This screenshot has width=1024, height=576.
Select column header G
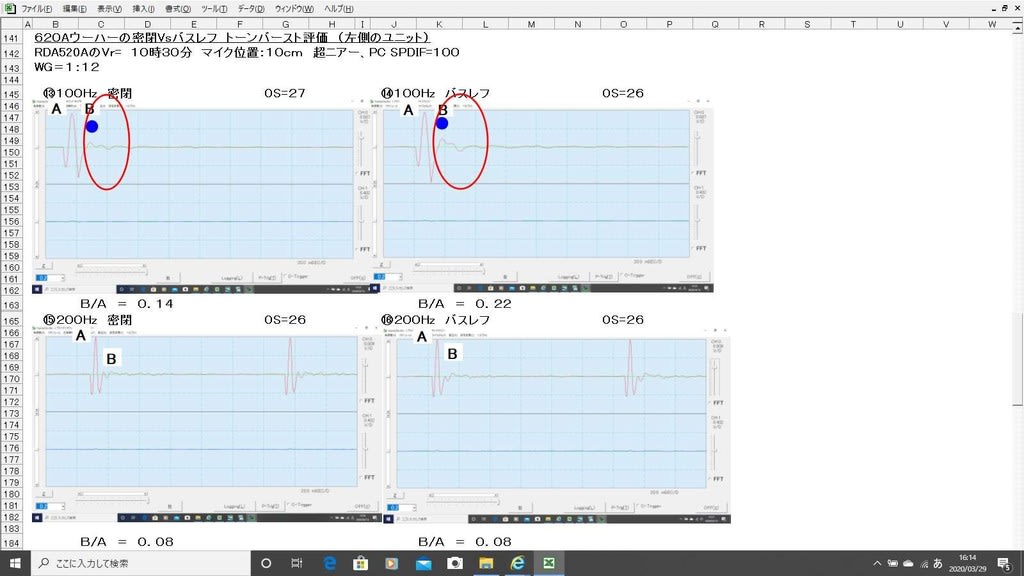tap(285, 24)
